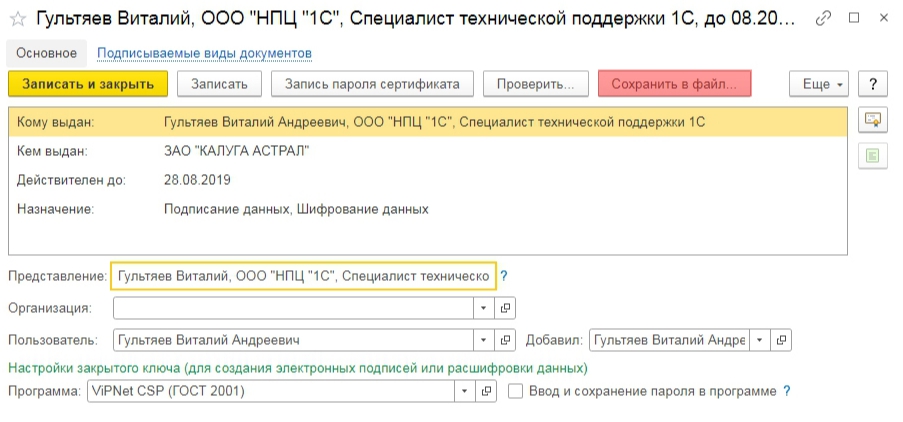Expand the Пользователь dropdown list
Viewport: 903px width, 422px height.
pyautogui.click(x=484, y=340)
